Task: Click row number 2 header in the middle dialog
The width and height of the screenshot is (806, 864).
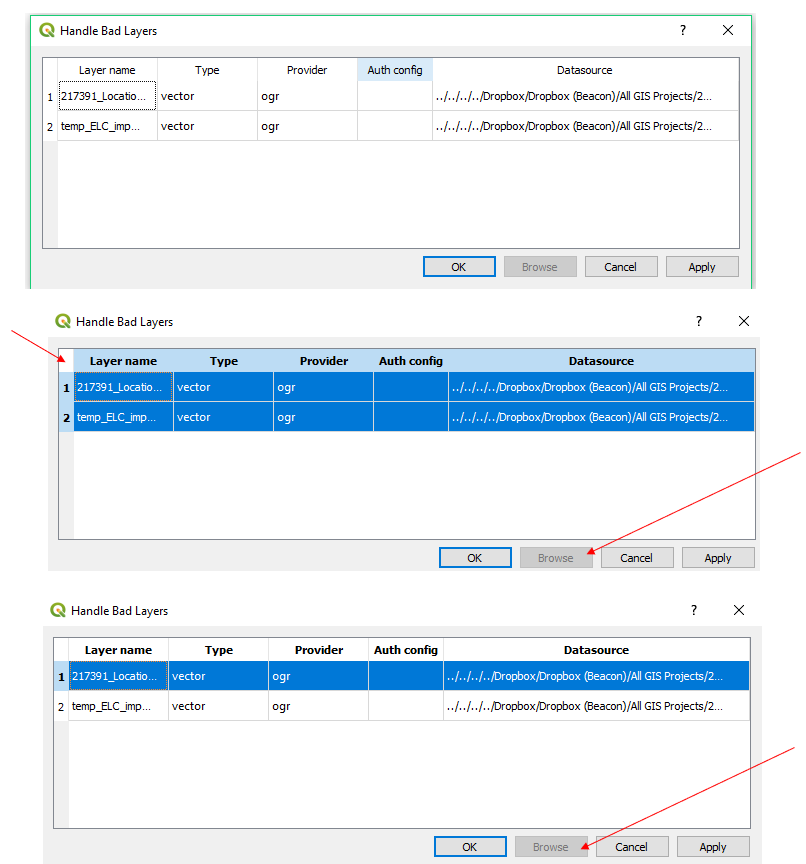Action: (x=66, y=417)
